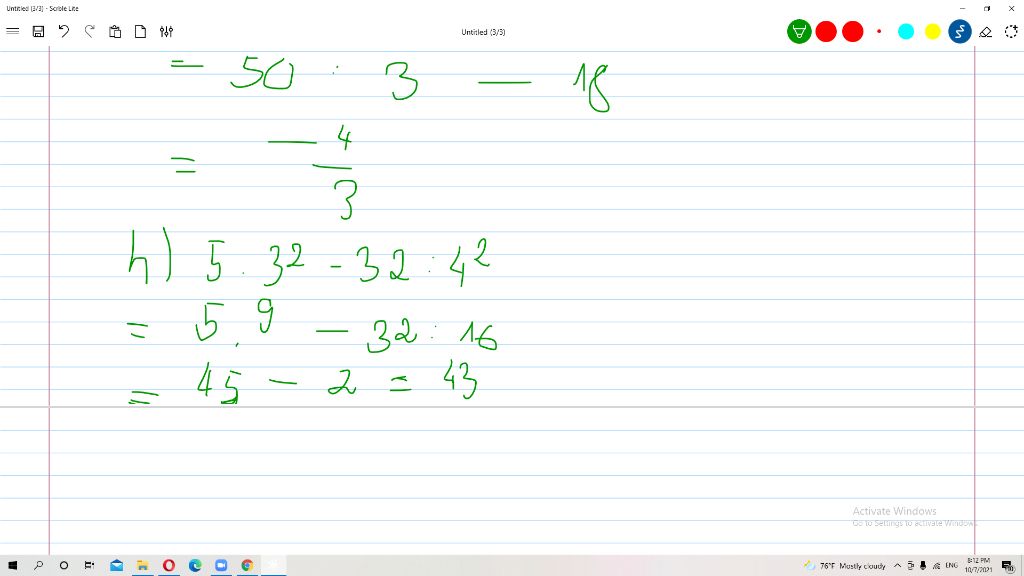
Task: Open Task View on taskbar
Action: coord(89,566)
